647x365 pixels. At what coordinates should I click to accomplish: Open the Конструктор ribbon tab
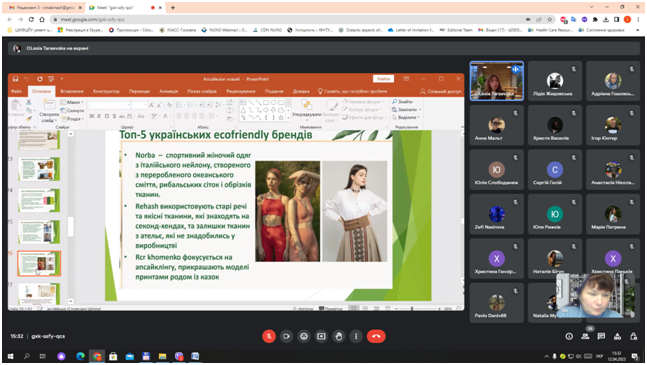[x=106, y=91]
